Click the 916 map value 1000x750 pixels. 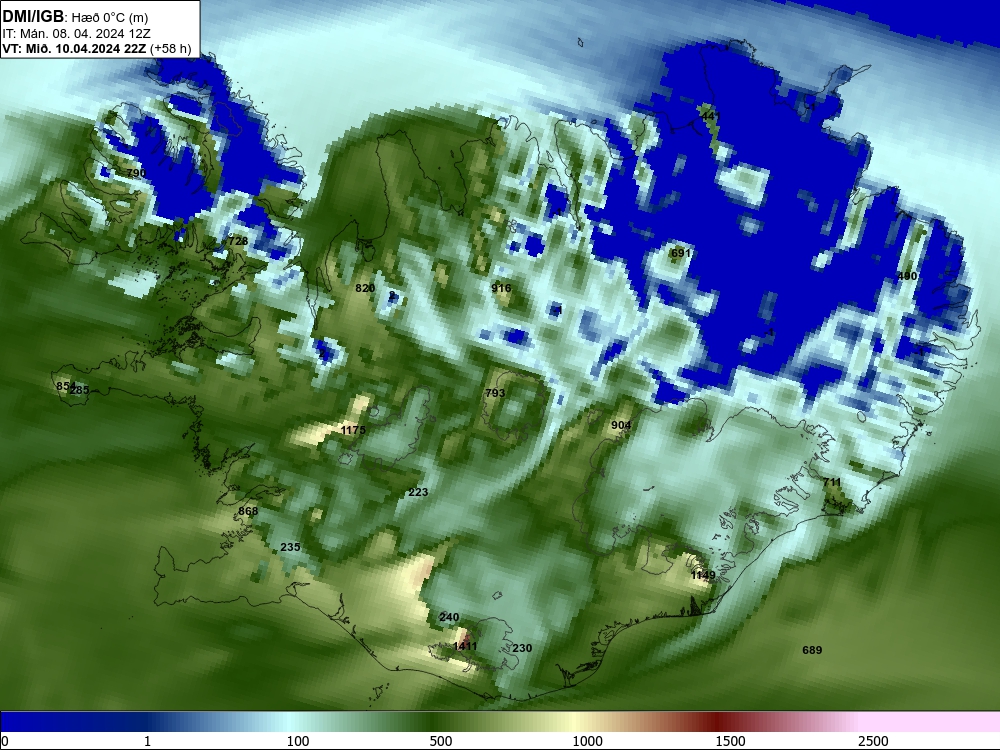coord(501,288)
